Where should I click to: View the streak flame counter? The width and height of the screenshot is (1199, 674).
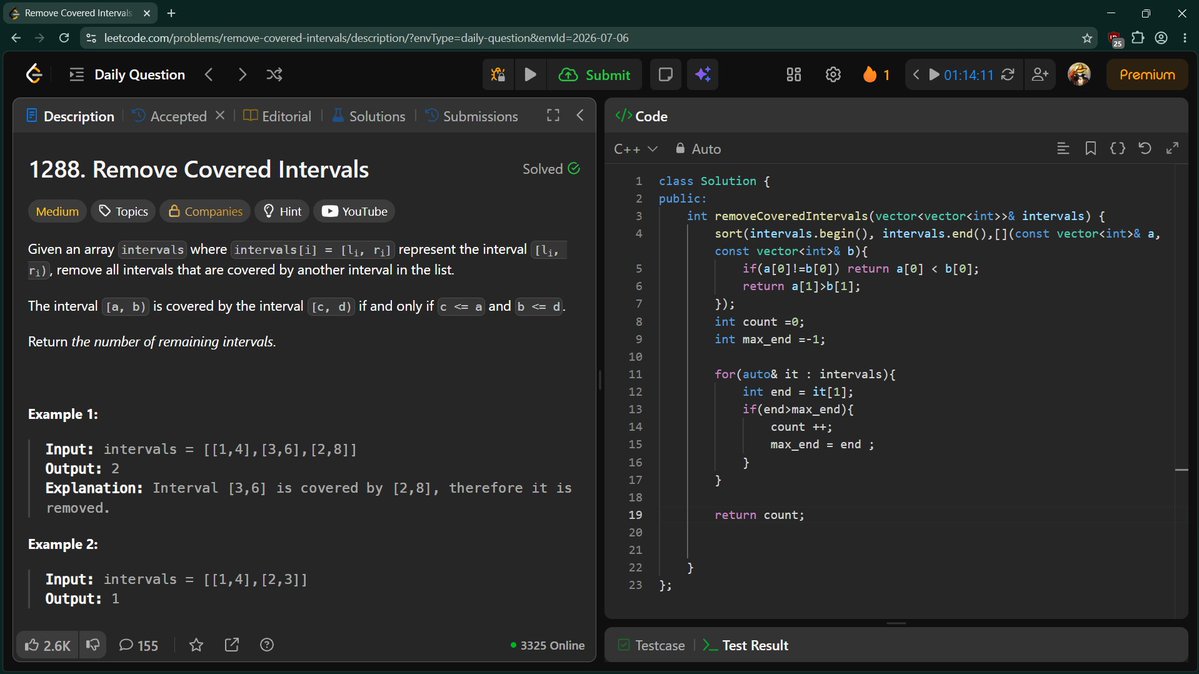(876, 74)
